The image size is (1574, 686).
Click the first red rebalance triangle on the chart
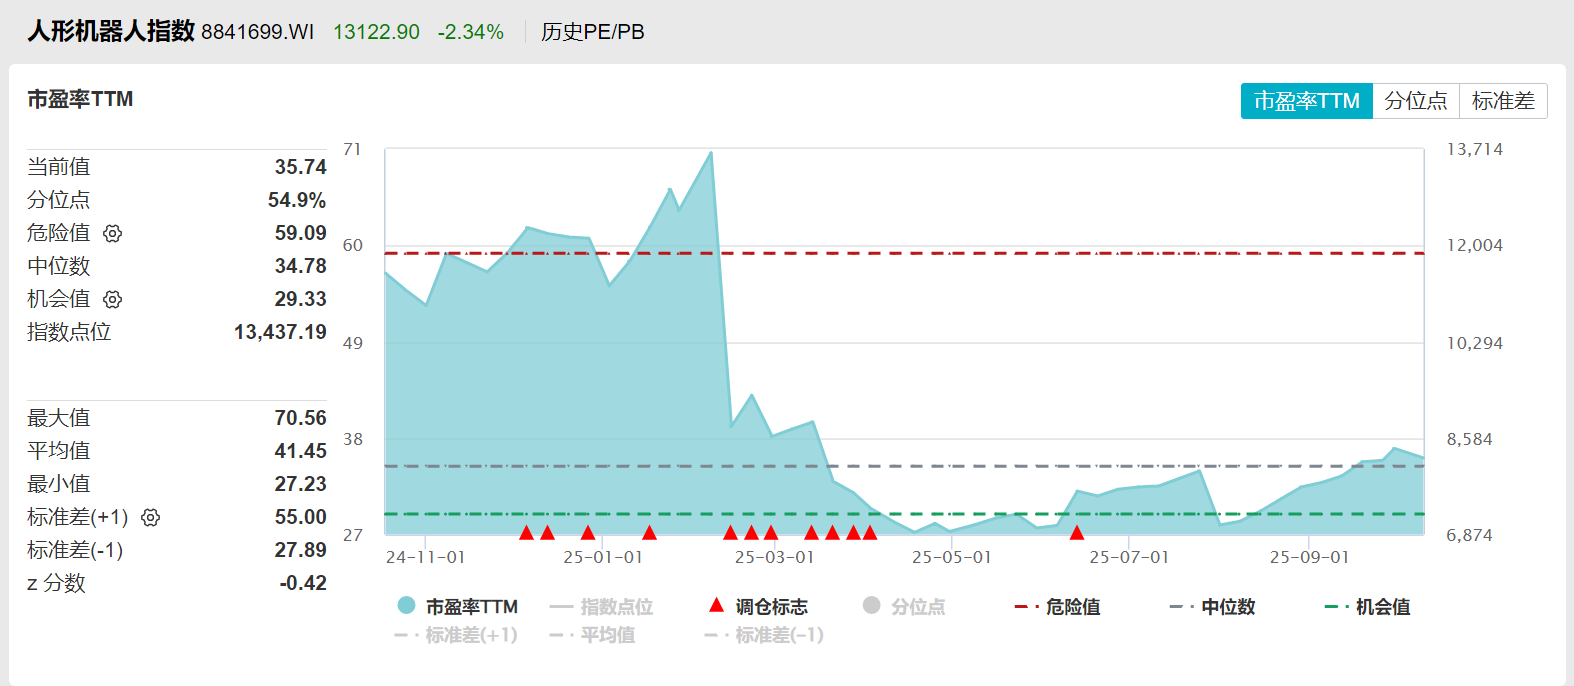tap(527, 532)
